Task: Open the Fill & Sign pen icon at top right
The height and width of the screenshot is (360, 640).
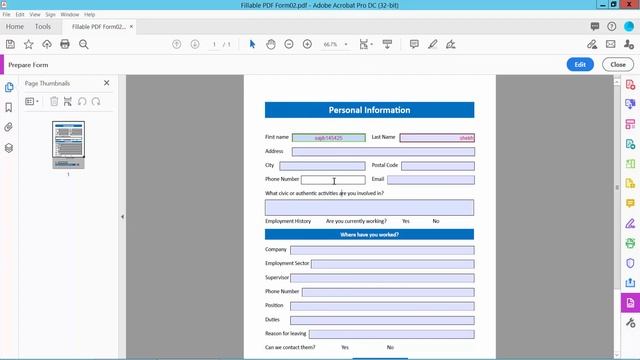Action: tap(592, 44)
